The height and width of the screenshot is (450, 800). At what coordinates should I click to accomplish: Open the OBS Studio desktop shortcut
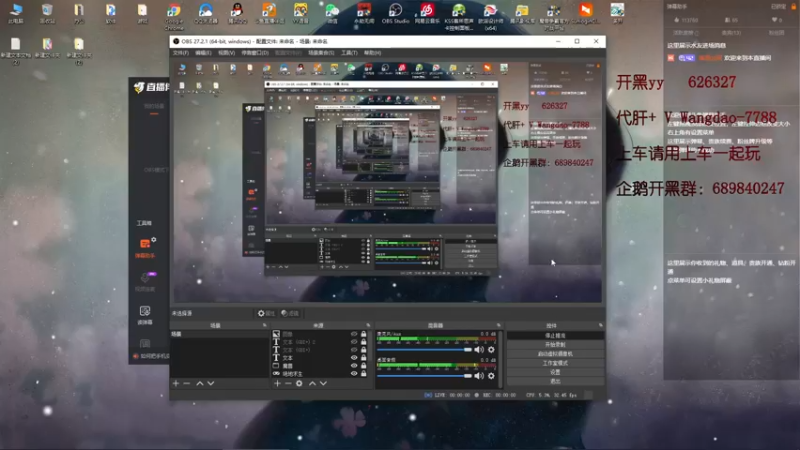pyautogui.click(x=395, y=14)
